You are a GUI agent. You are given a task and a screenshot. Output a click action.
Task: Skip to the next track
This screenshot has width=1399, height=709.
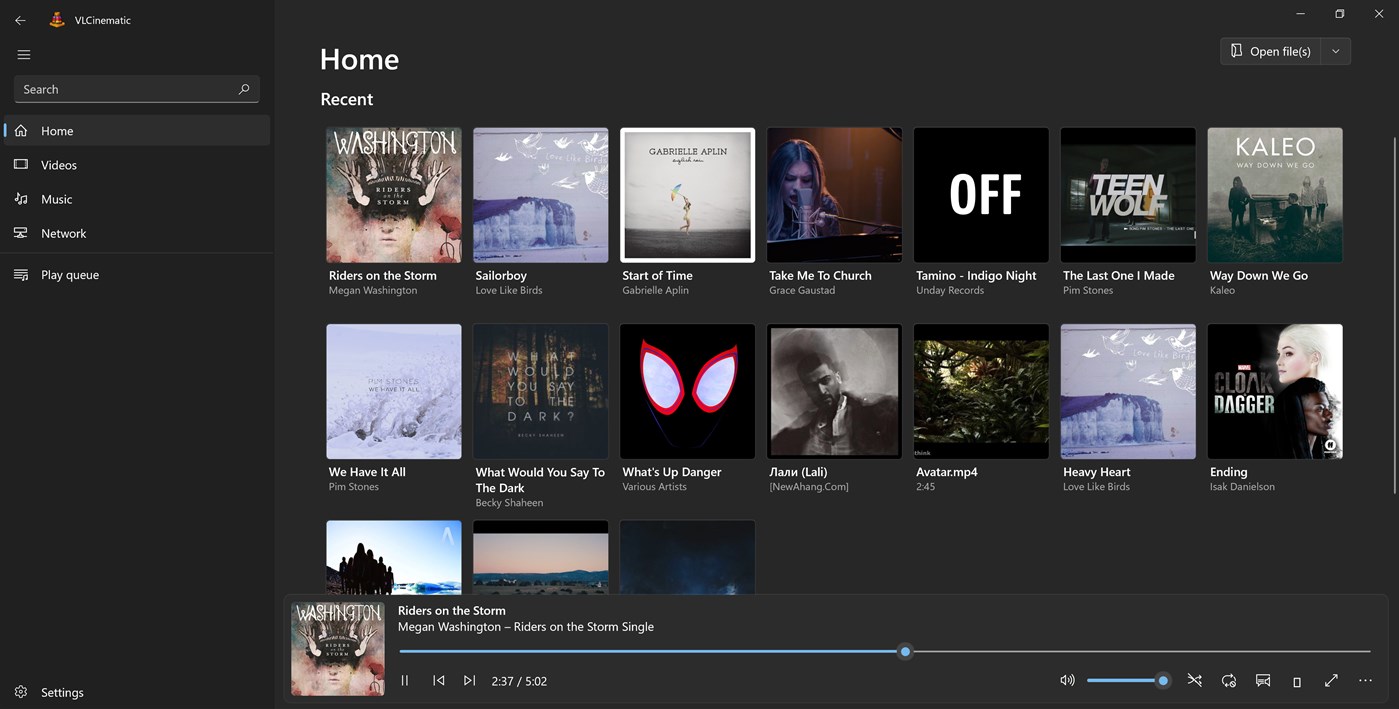(469, 680)
